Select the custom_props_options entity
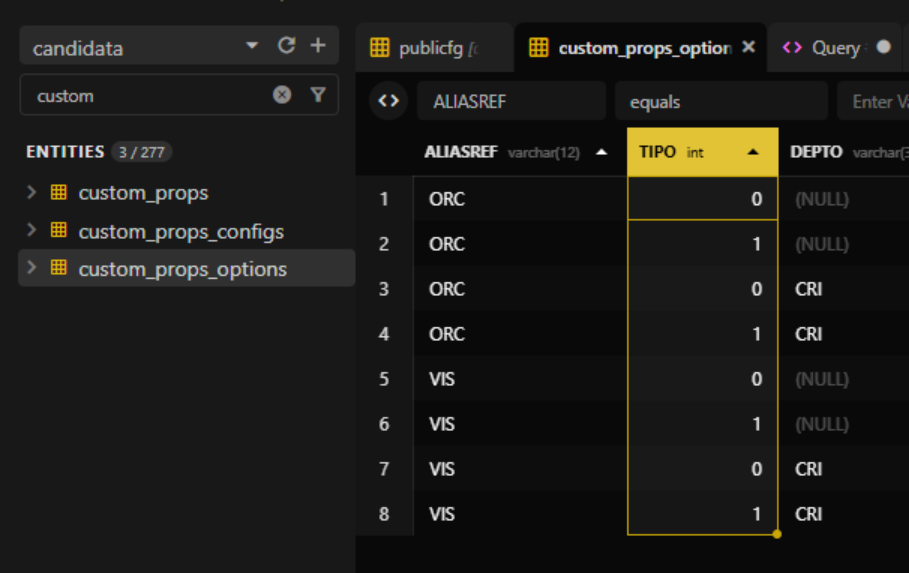Image resolution: width=909 pixels, height=573 pixels. click(x=182, y=269)
